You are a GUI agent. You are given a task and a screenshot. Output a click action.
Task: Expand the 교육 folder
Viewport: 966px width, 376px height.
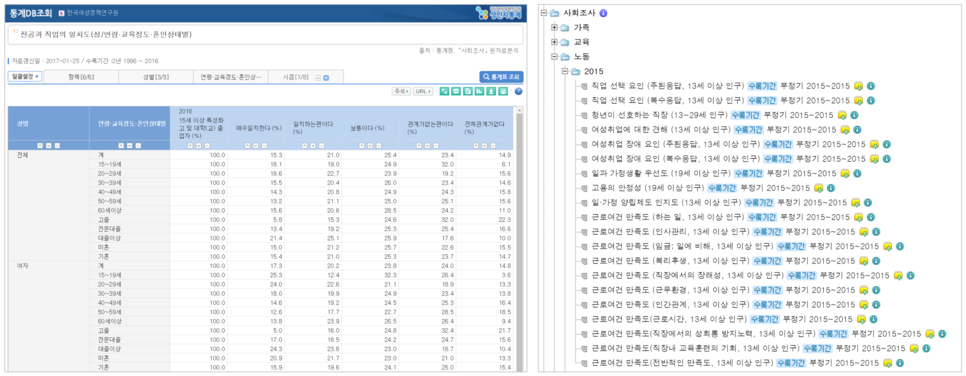[554, 43]
